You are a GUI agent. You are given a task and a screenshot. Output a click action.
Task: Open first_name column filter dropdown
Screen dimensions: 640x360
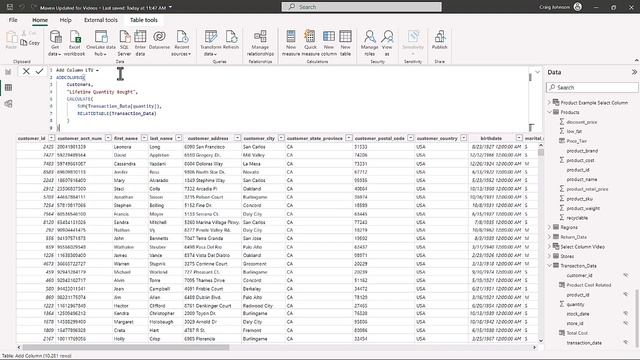pos(144,138)
